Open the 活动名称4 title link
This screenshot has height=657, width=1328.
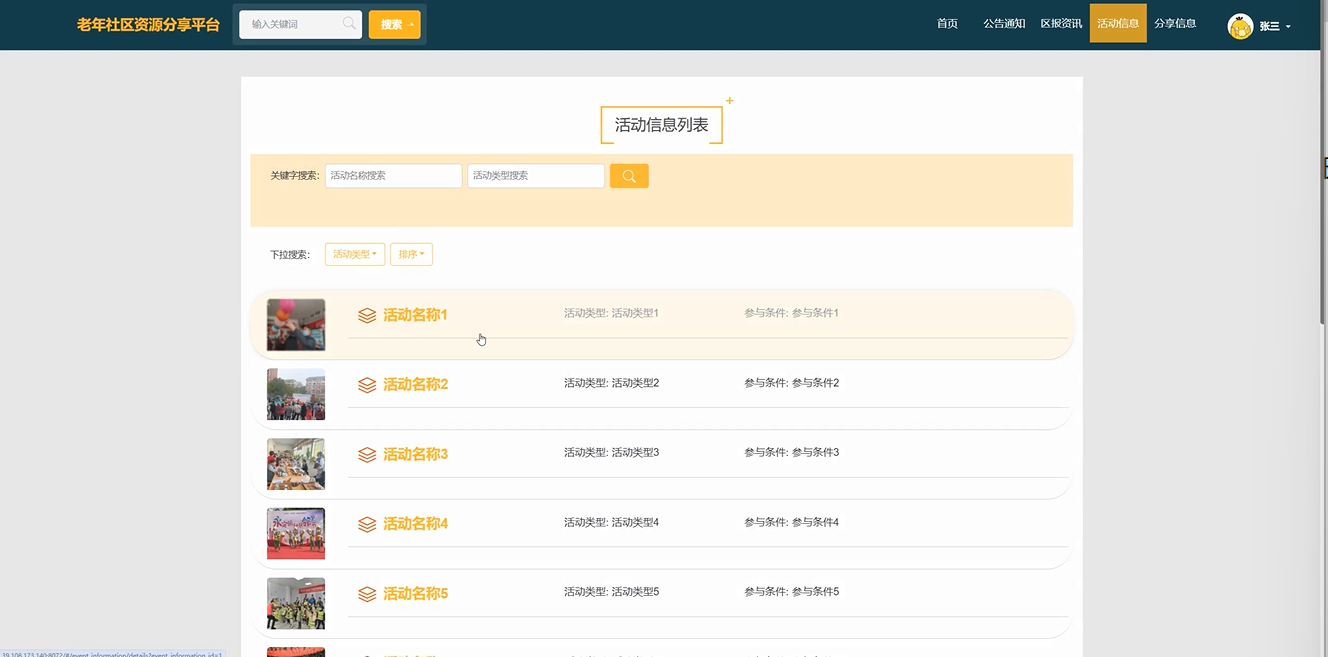tap(415, 523)
